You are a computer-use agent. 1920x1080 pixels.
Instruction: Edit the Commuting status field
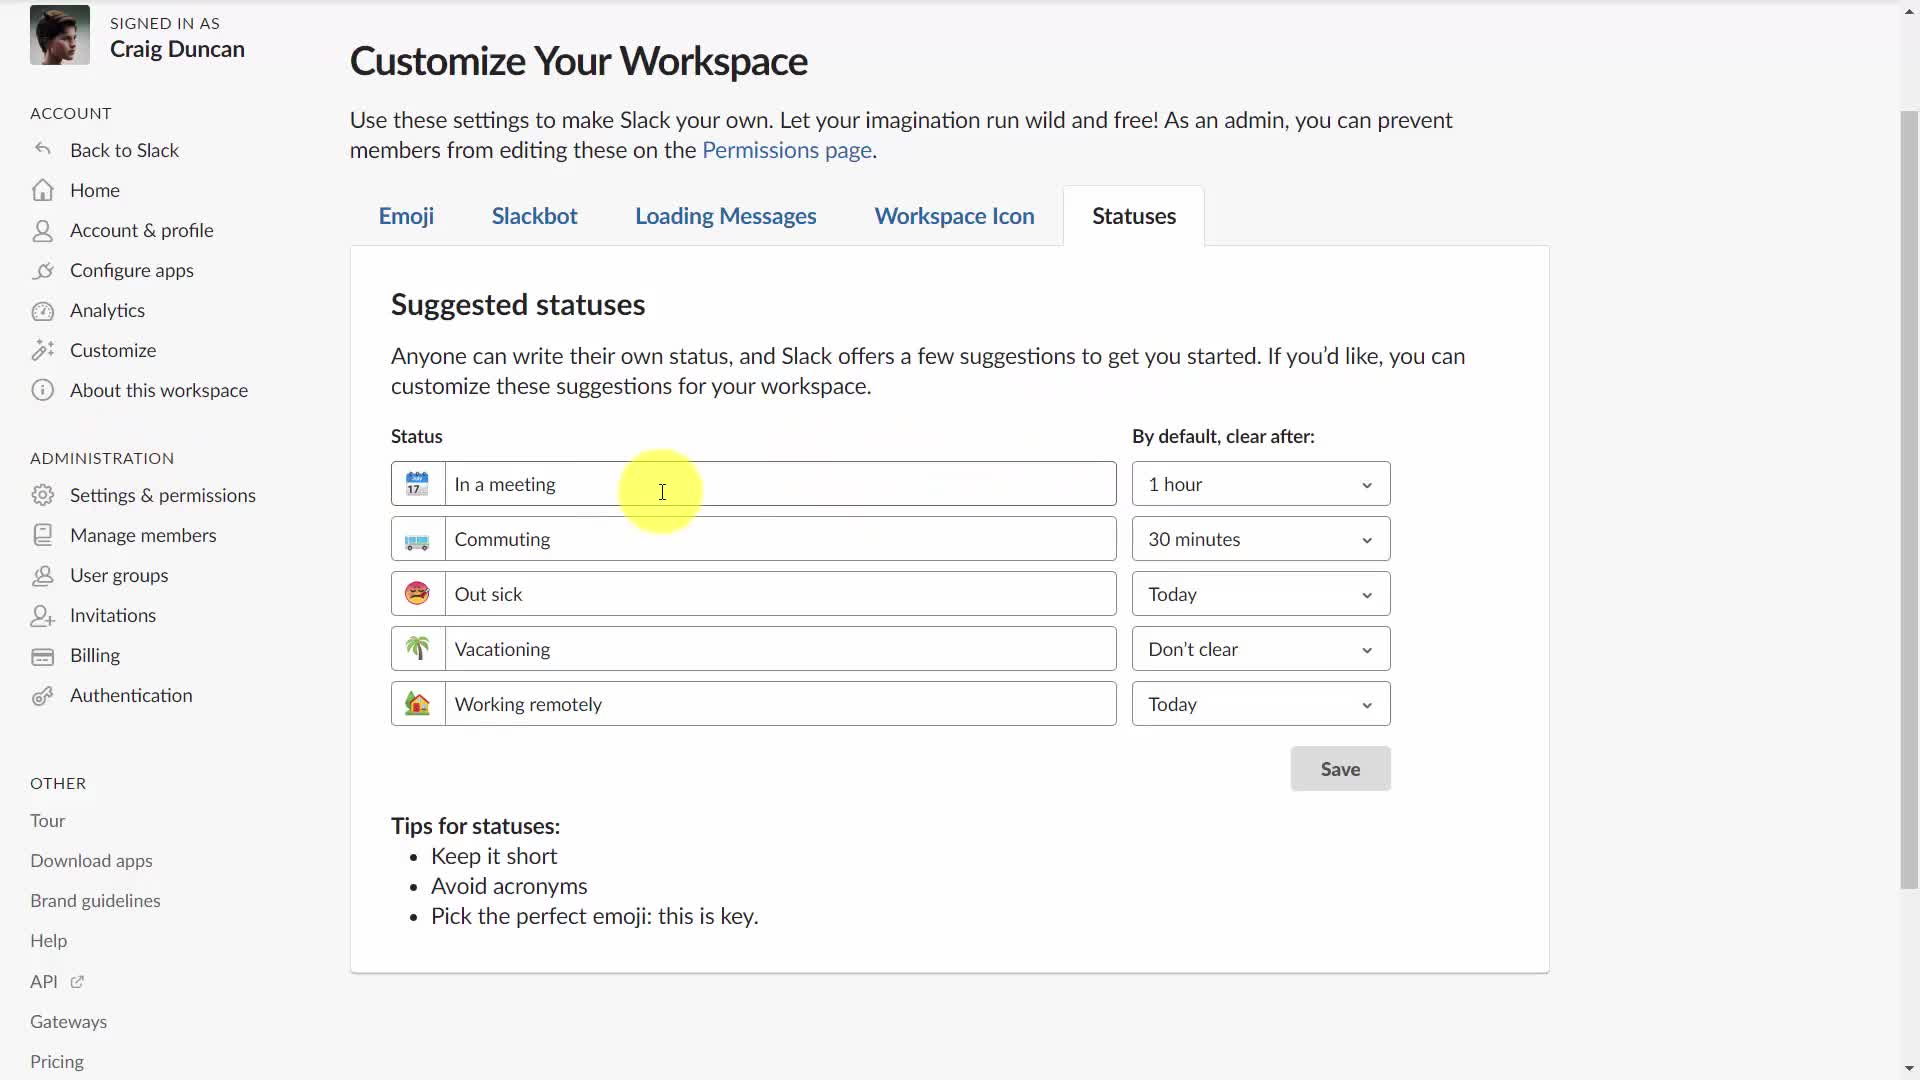780,539
